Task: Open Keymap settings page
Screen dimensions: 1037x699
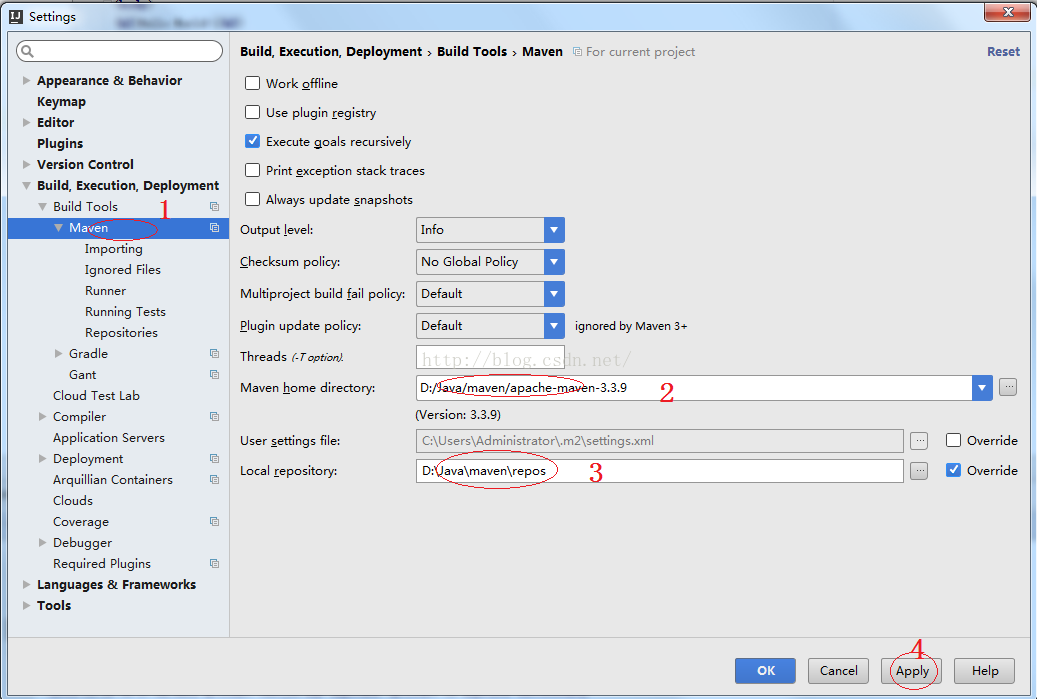Action: pos(62,102)
